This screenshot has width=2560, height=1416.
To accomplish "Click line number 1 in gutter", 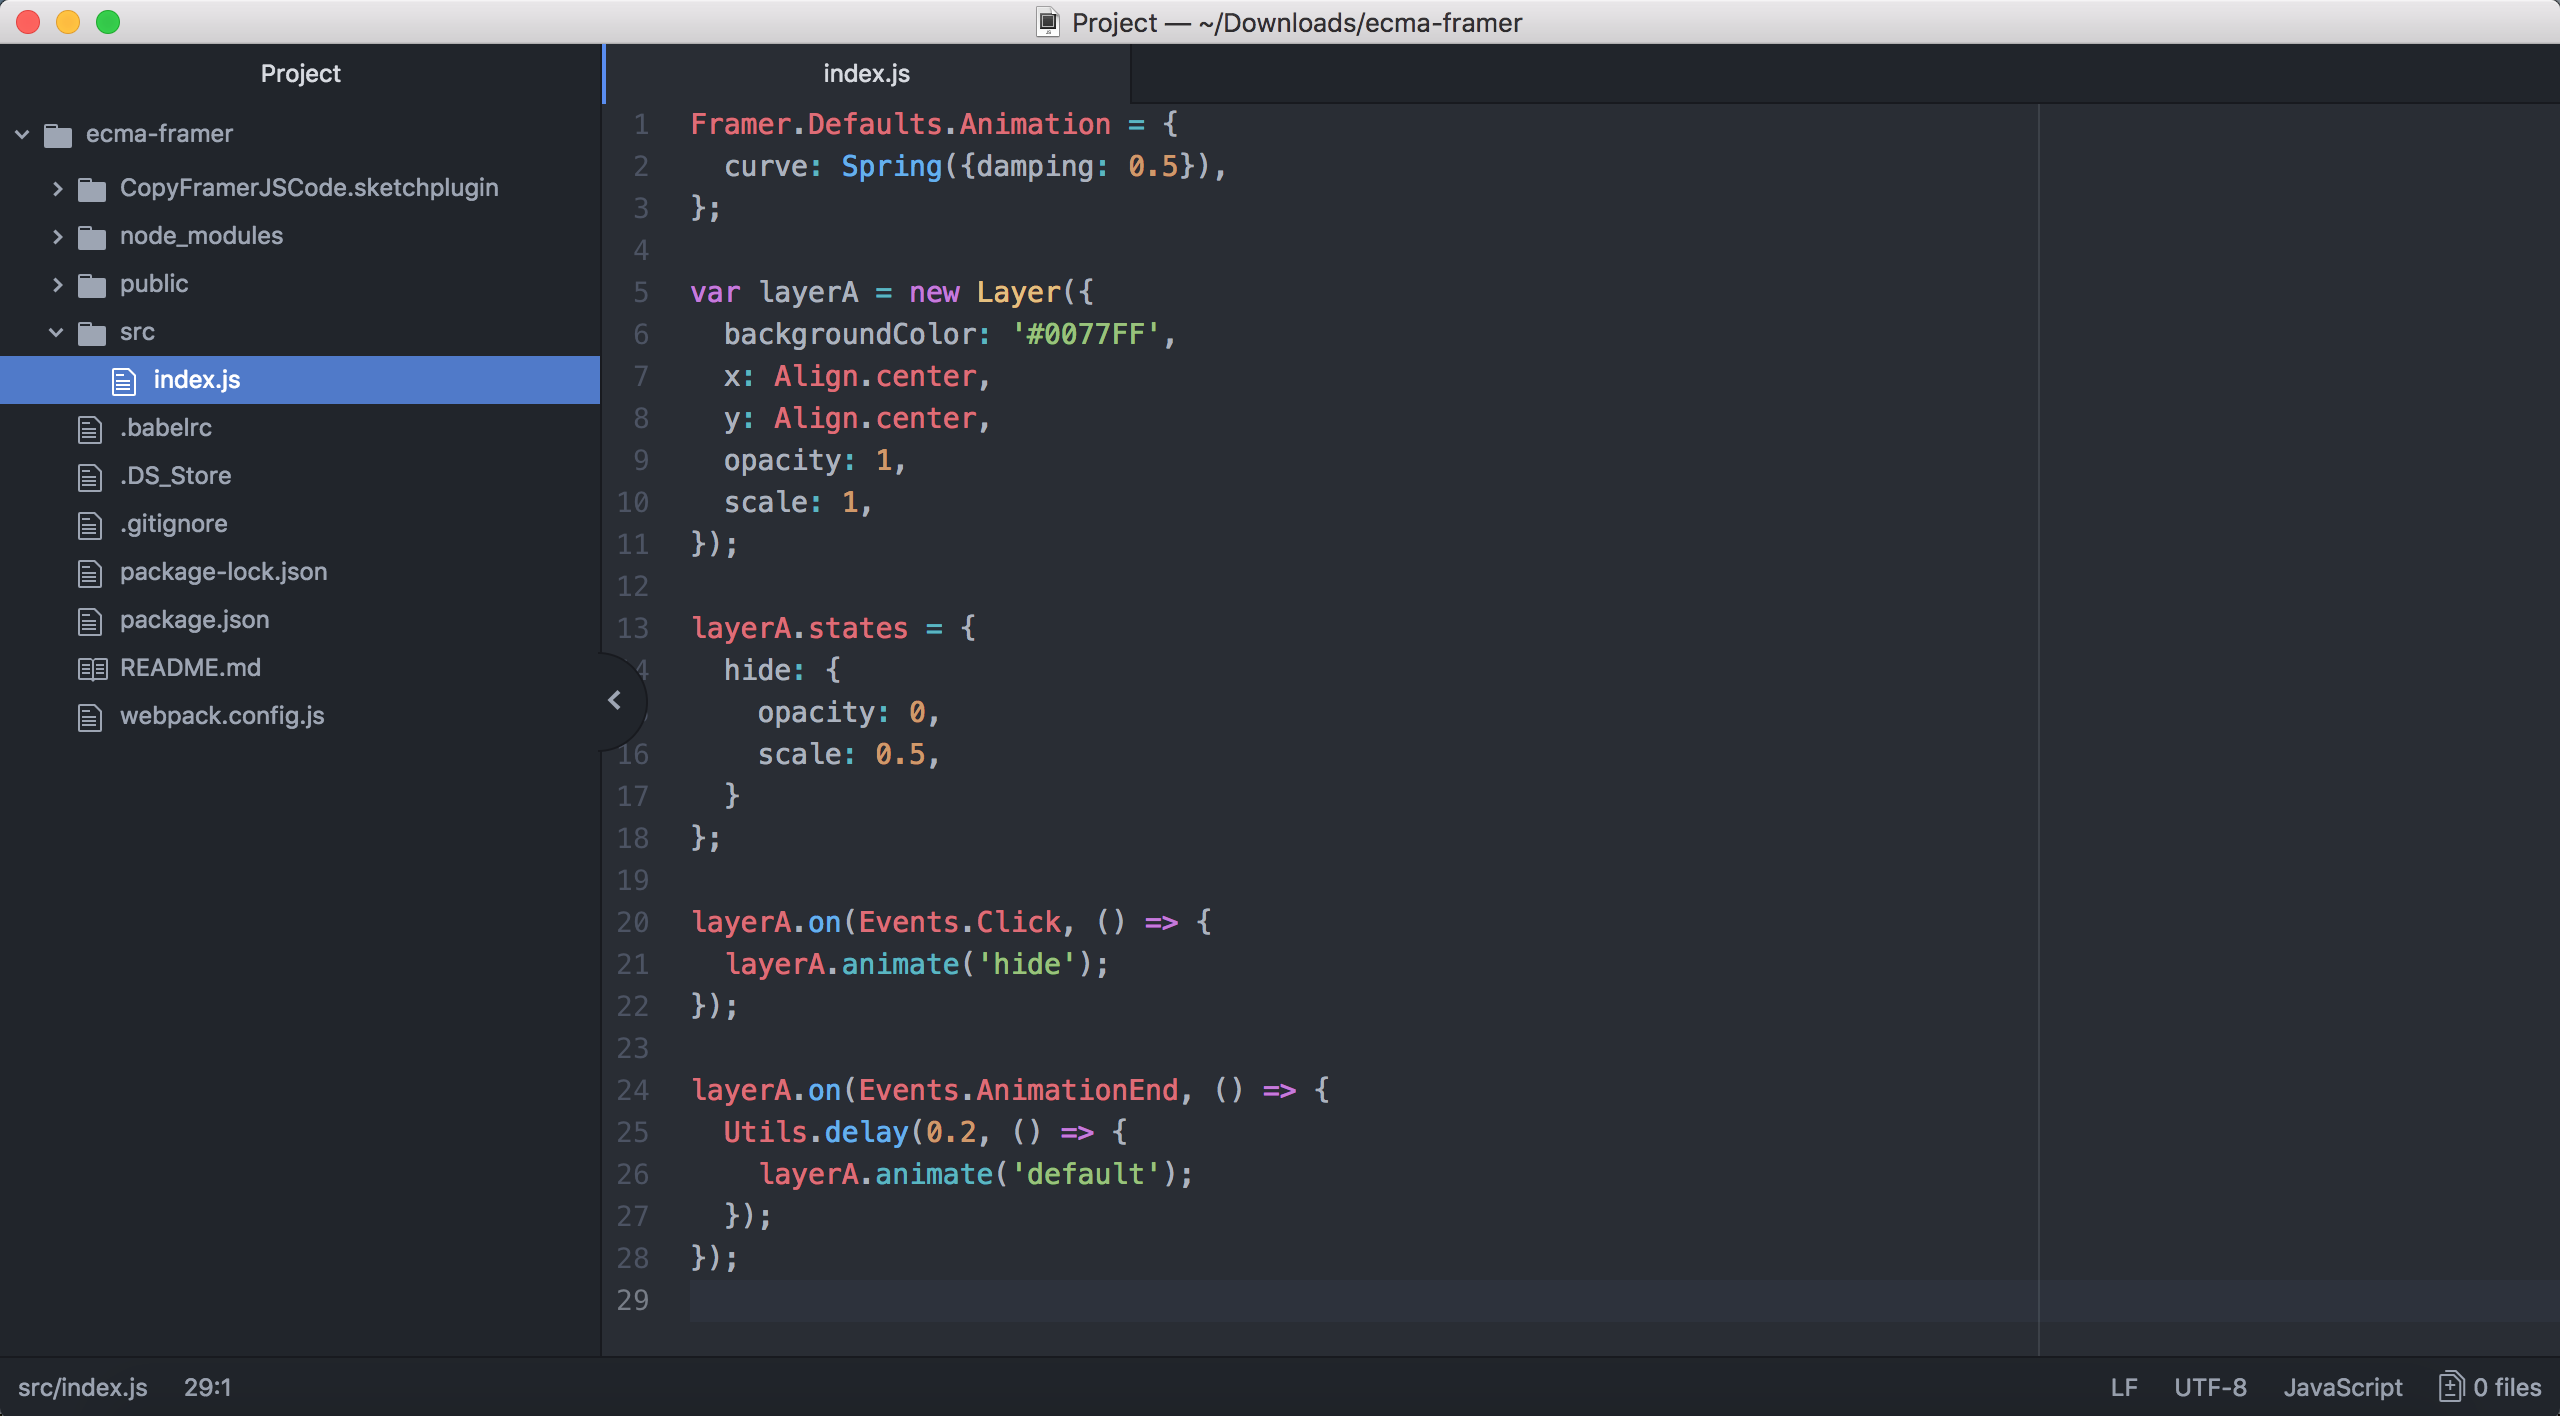I will 641,125.
